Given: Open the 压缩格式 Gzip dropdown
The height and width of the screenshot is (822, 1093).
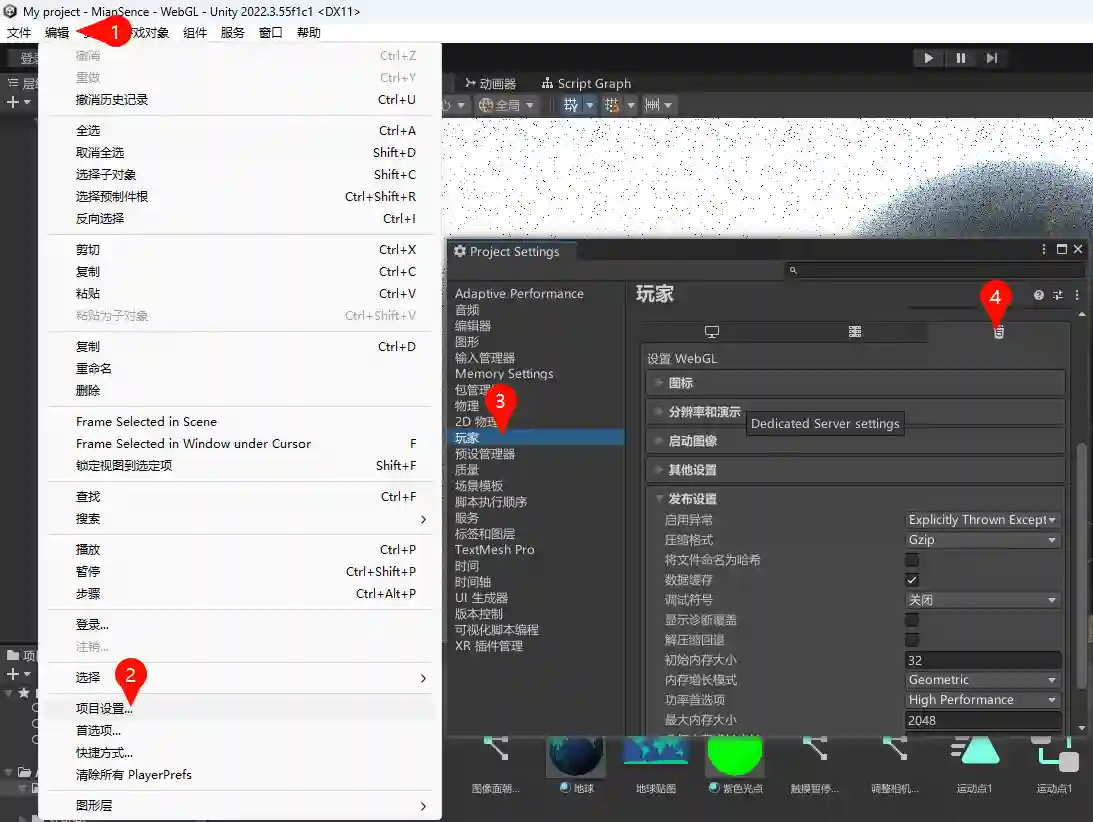Looking at the screenshot, I should pos(982,539).
